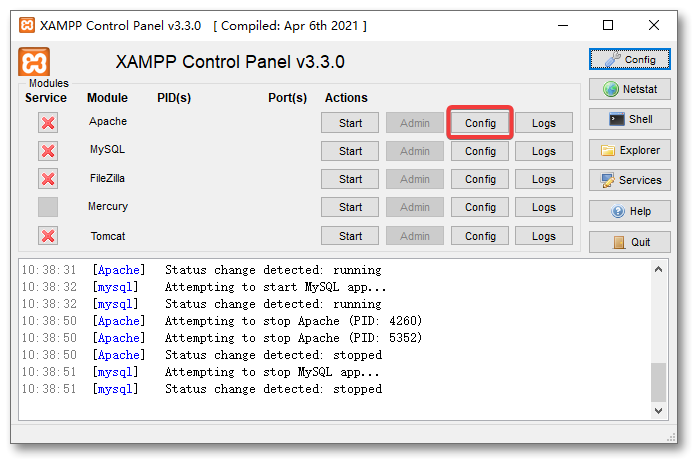Click the MySQL module name
Screen dimensions: 693x460
[107, 149]
